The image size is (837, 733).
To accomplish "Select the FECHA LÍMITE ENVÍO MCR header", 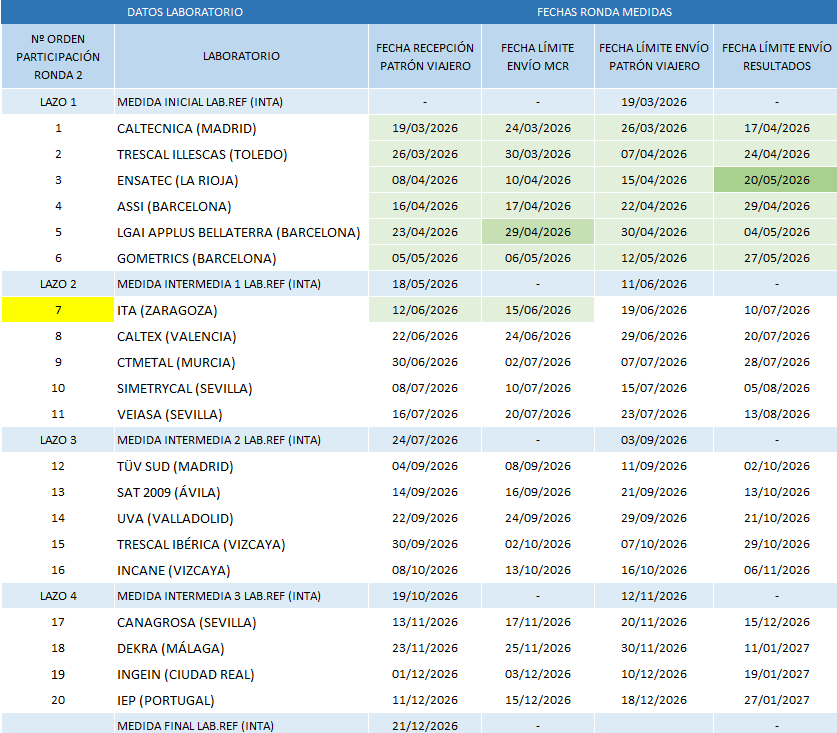I will [538, 57].
